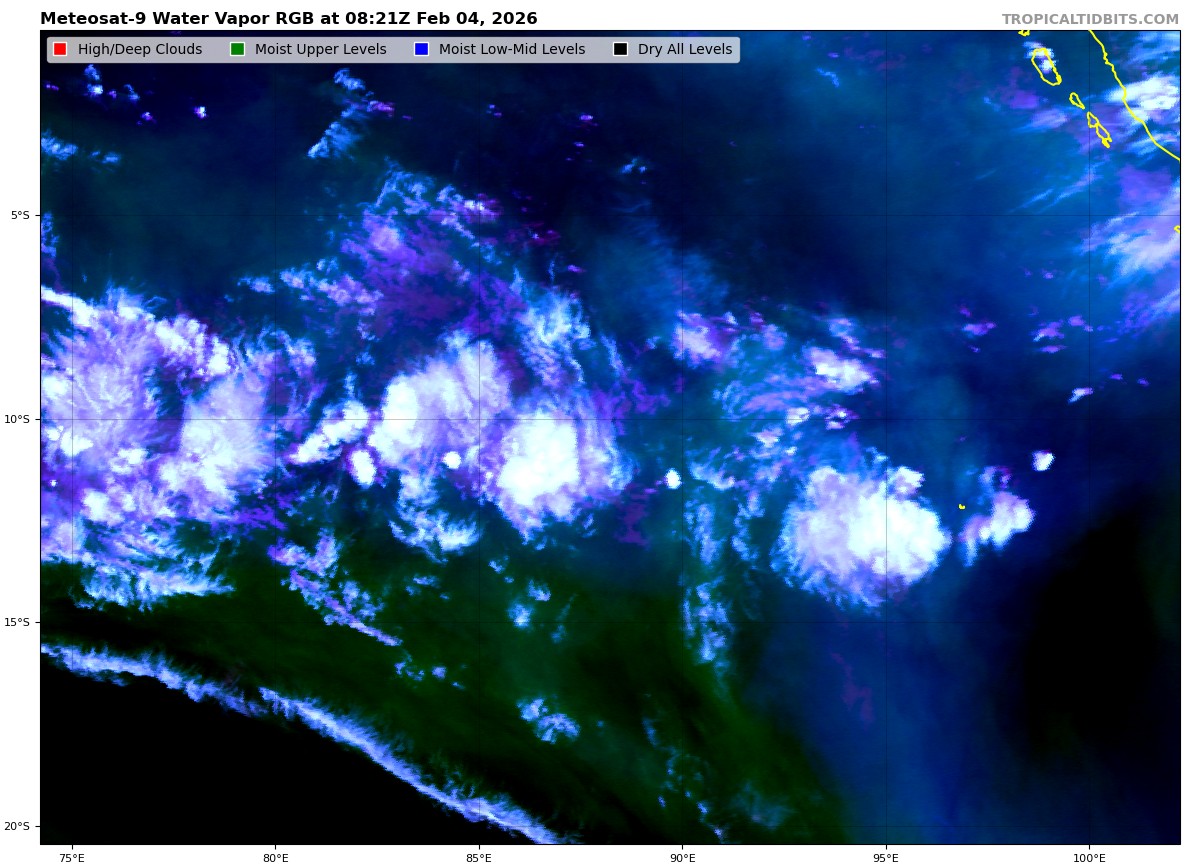Screen dimensions: 1200x867
Task: Select the Dry All Levels legend text
Action: pos(684,50)
